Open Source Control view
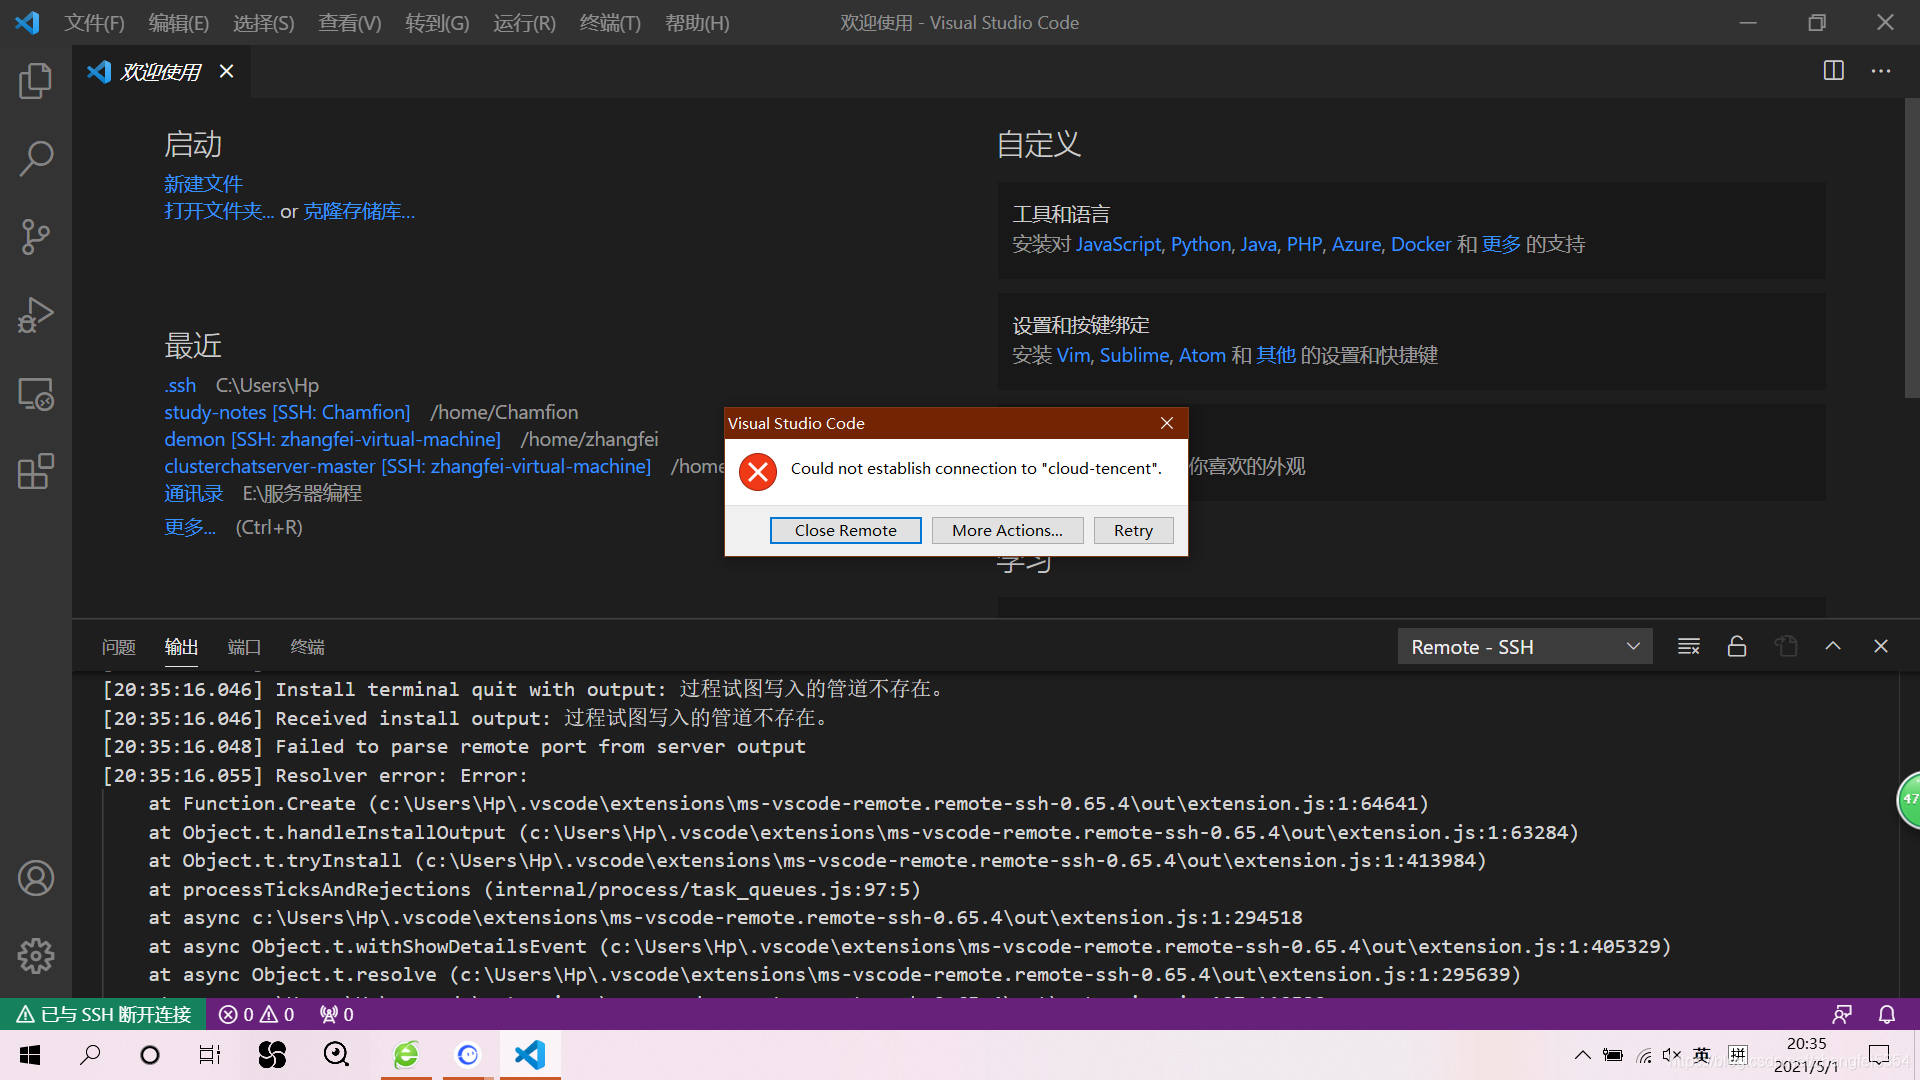 35,237
